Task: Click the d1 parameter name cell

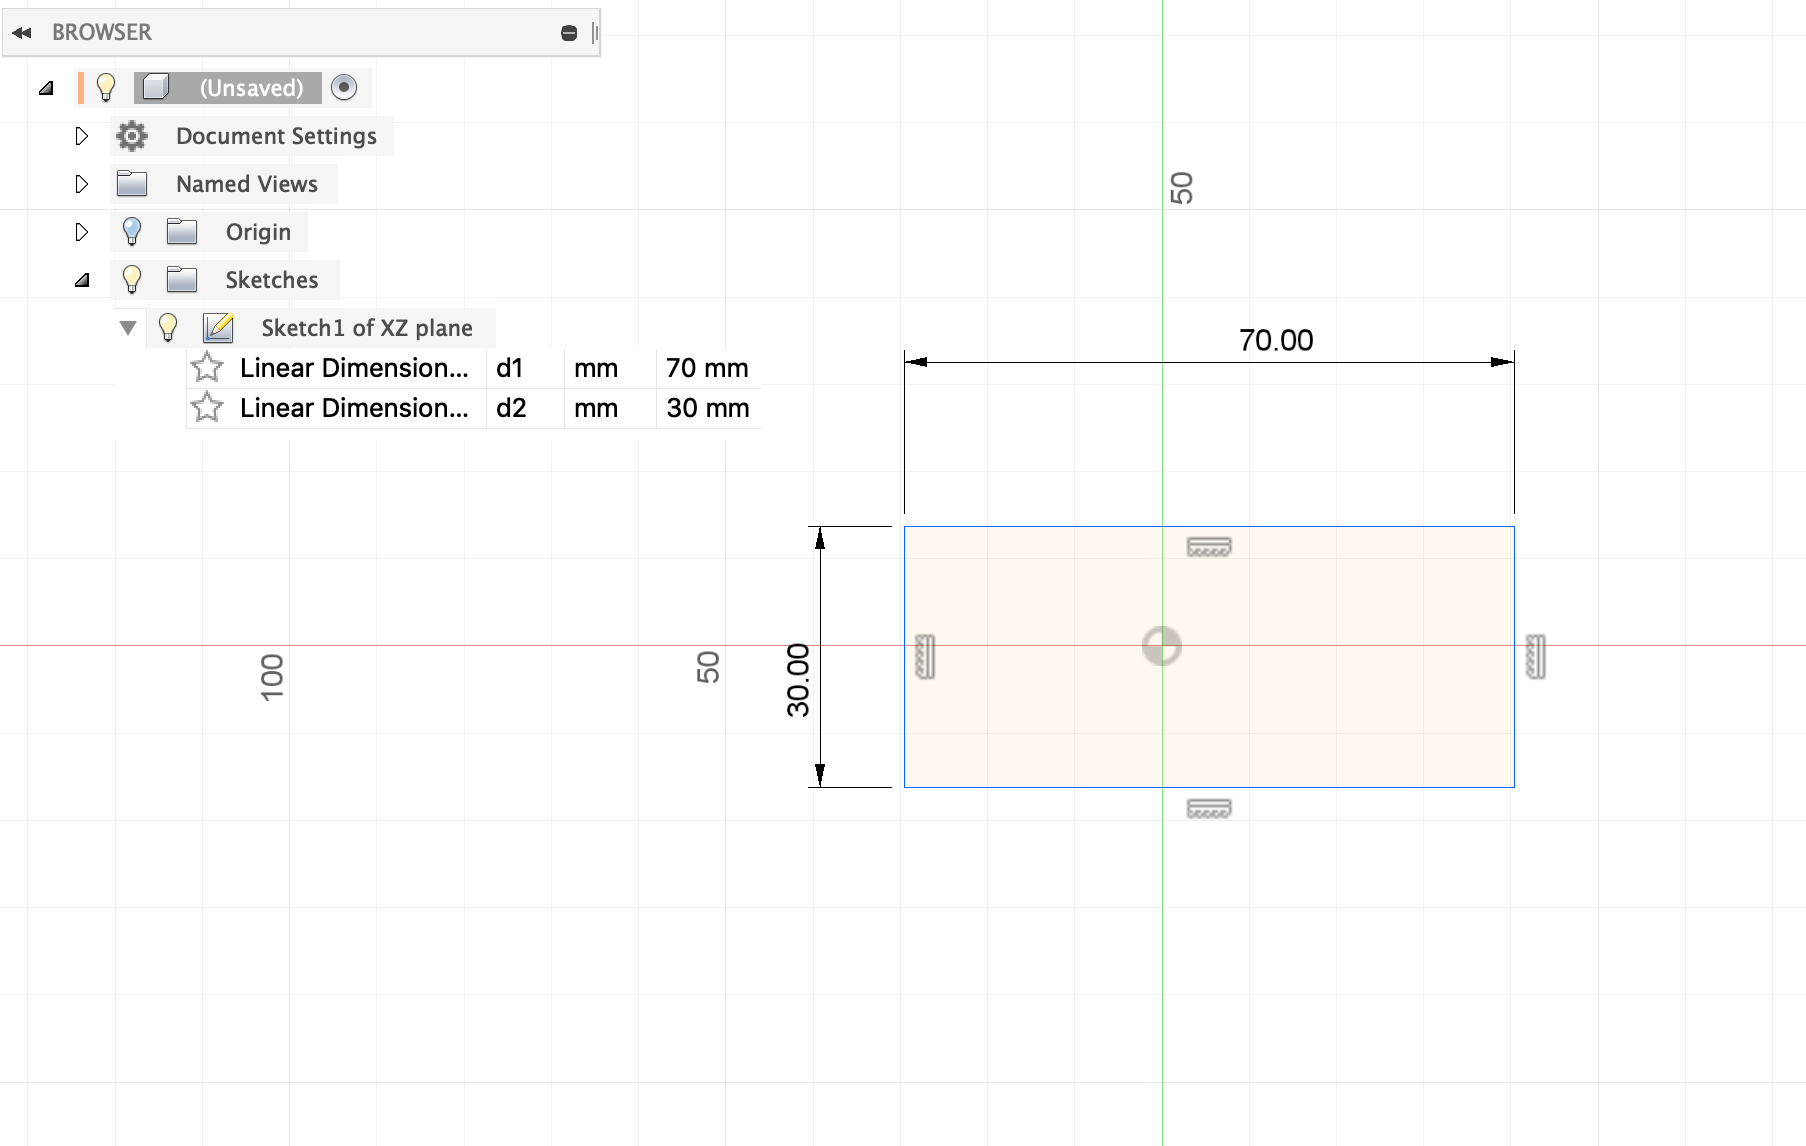Action: point(525,368)
